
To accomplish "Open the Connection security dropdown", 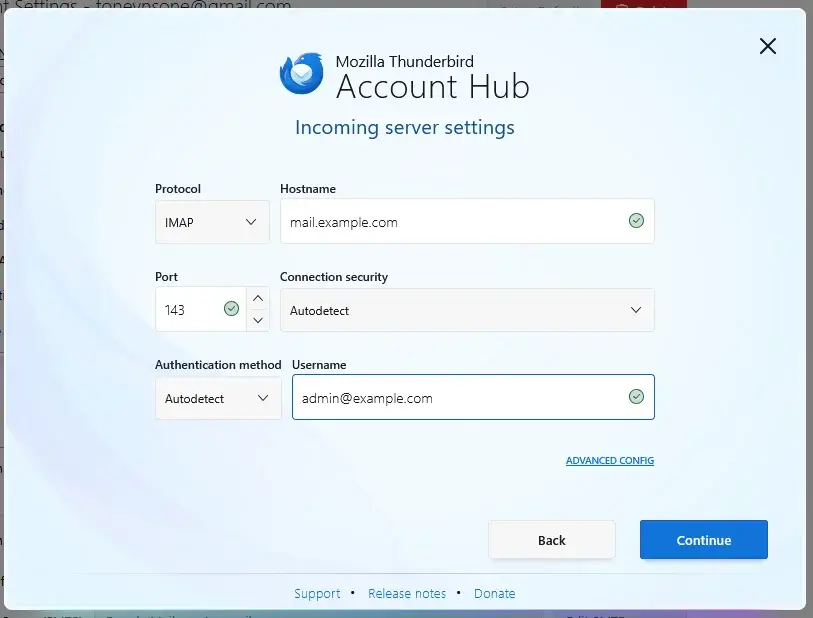I will tap(466, 310).
